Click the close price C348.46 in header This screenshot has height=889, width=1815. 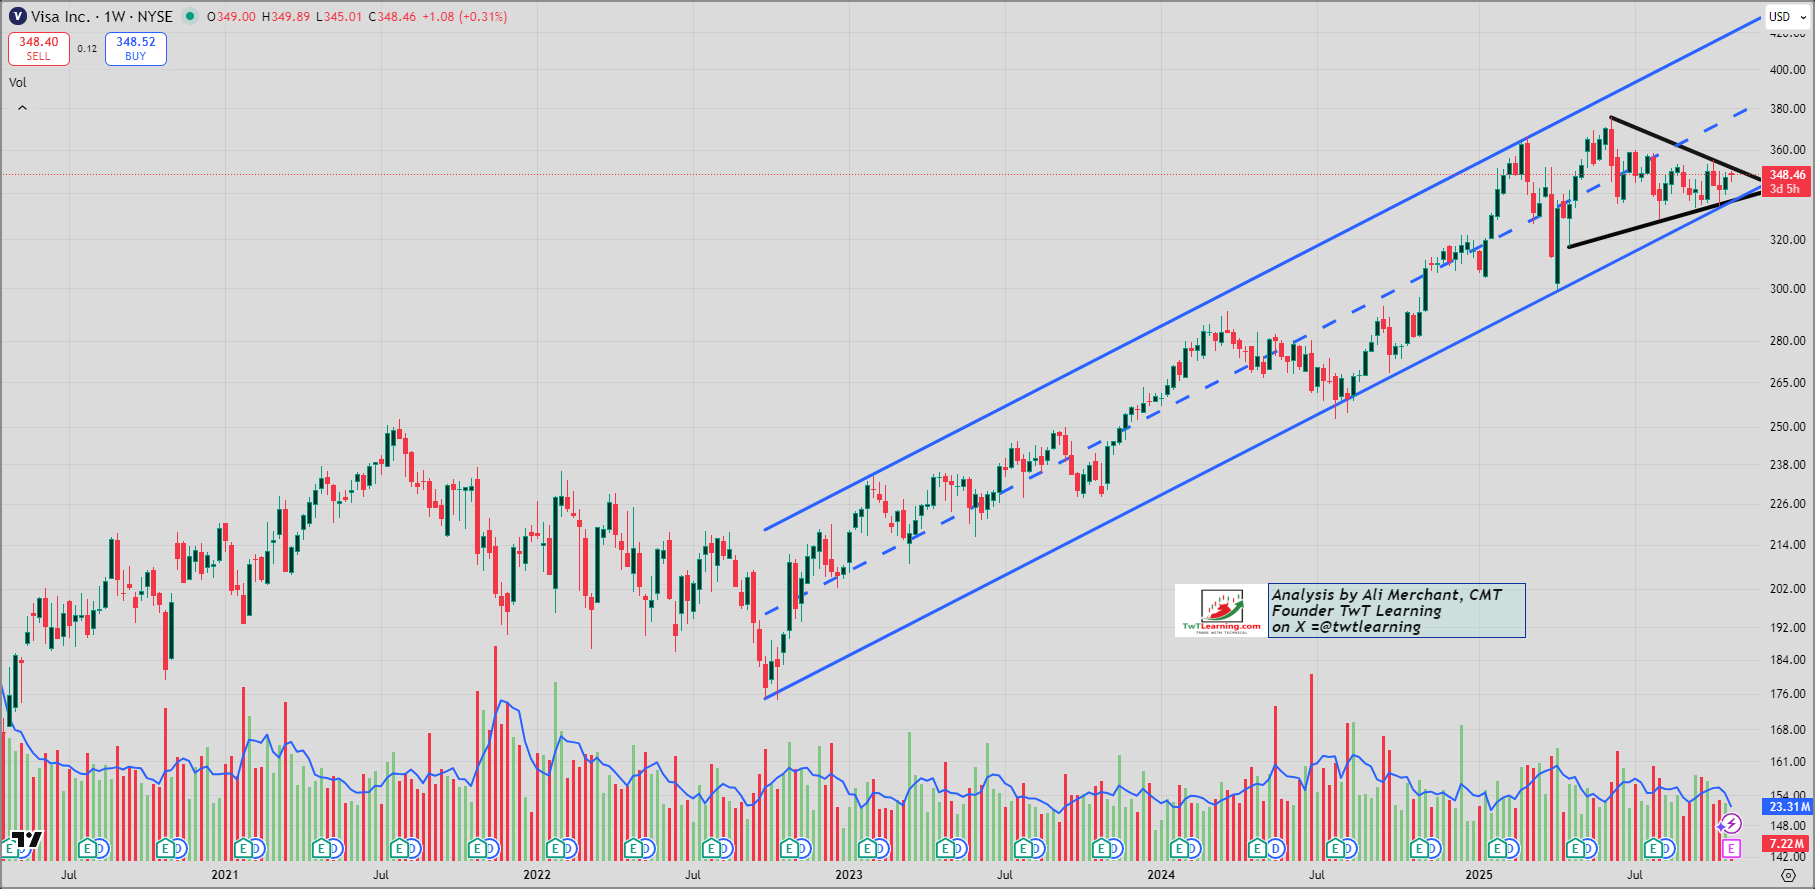tap(392, 17)
